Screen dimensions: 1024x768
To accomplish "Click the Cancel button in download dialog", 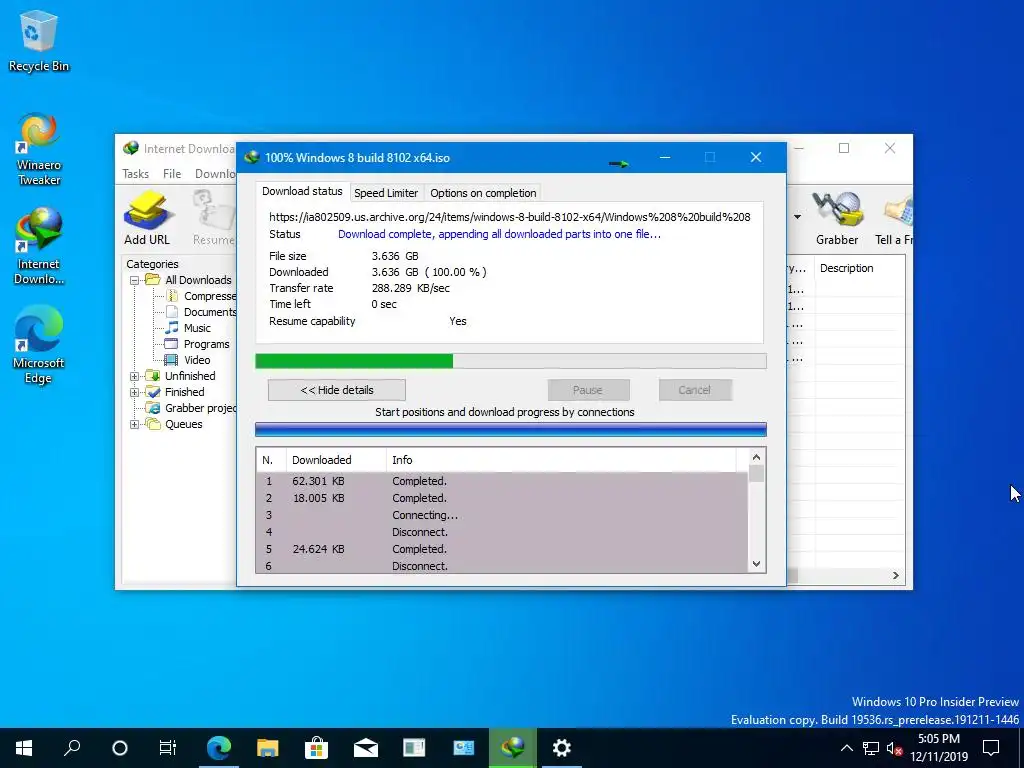I will [x=694, y=390].
